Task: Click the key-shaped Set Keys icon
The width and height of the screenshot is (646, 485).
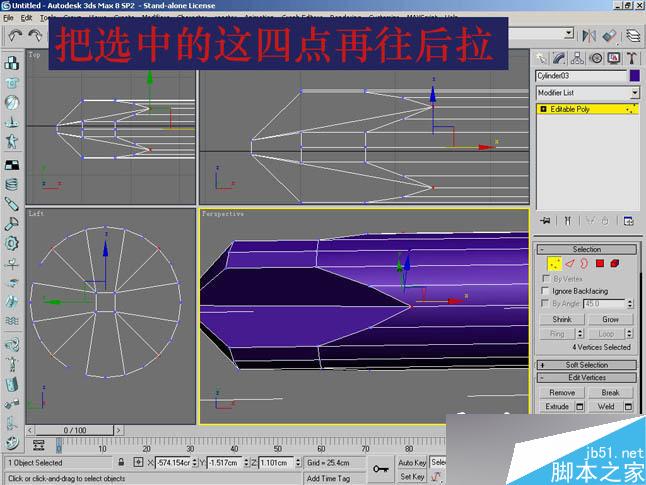Action: click(x=380, y=469)
